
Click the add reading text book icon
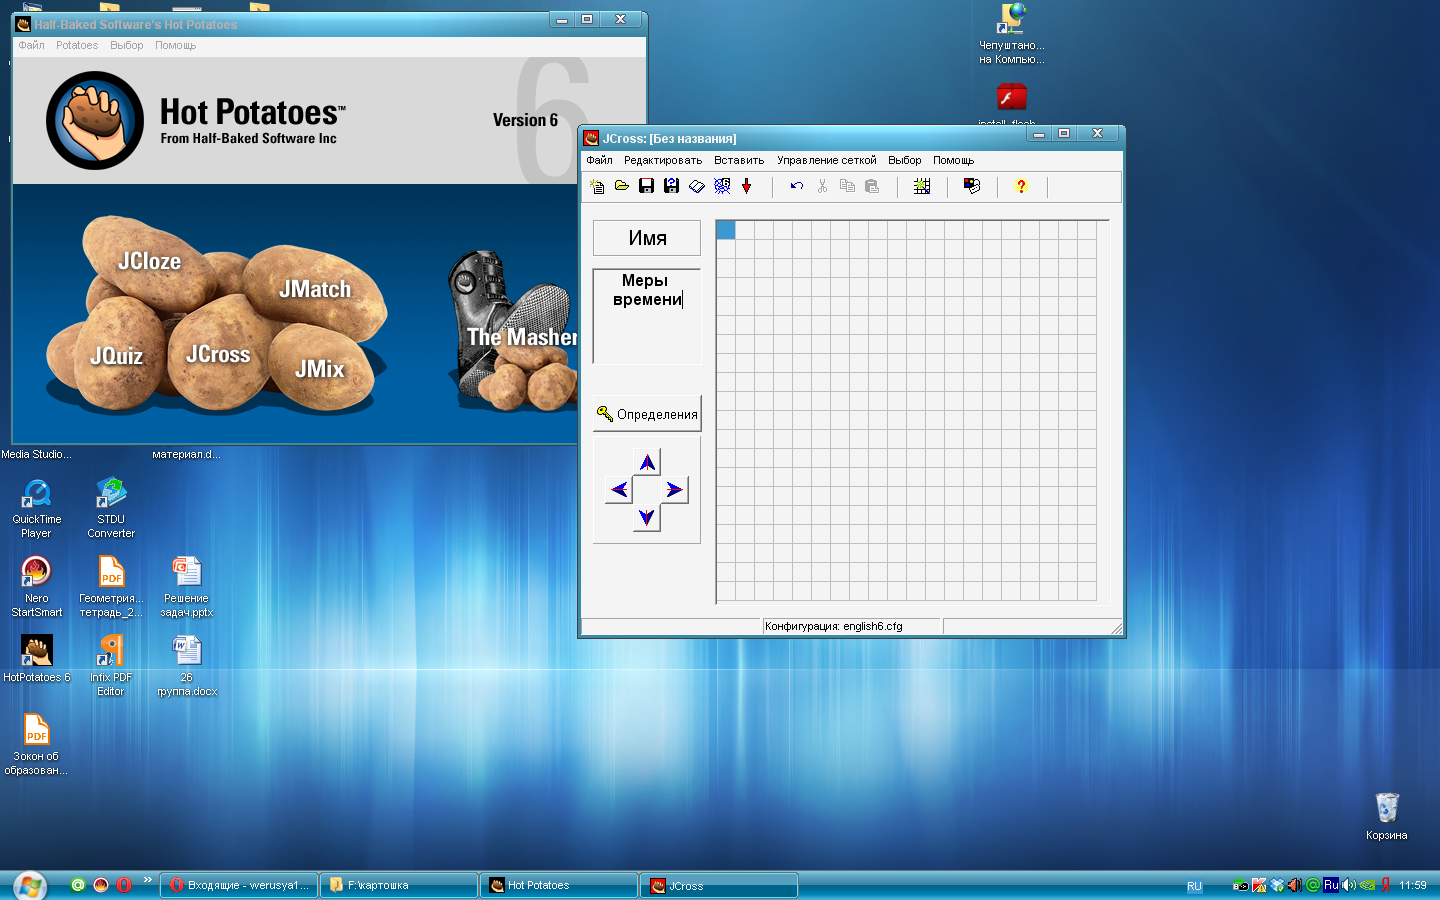coord(697,186)
